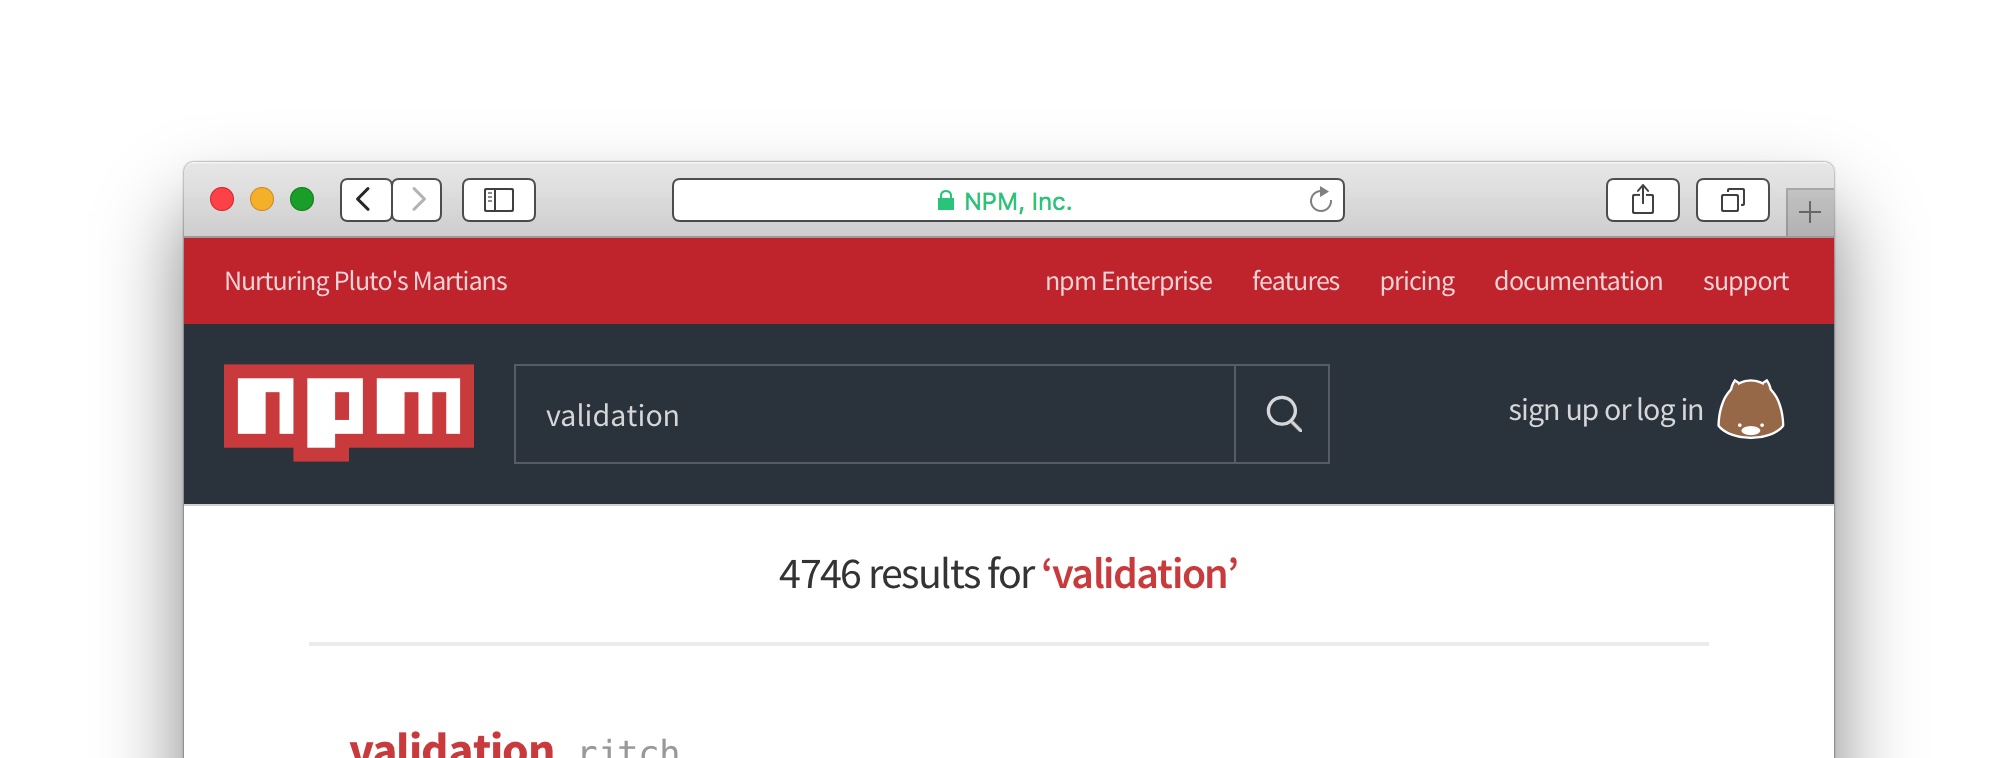This screenshot has width=2010, height=758.
Task: Click the '4746 results for' heading text
Action: 906,574
